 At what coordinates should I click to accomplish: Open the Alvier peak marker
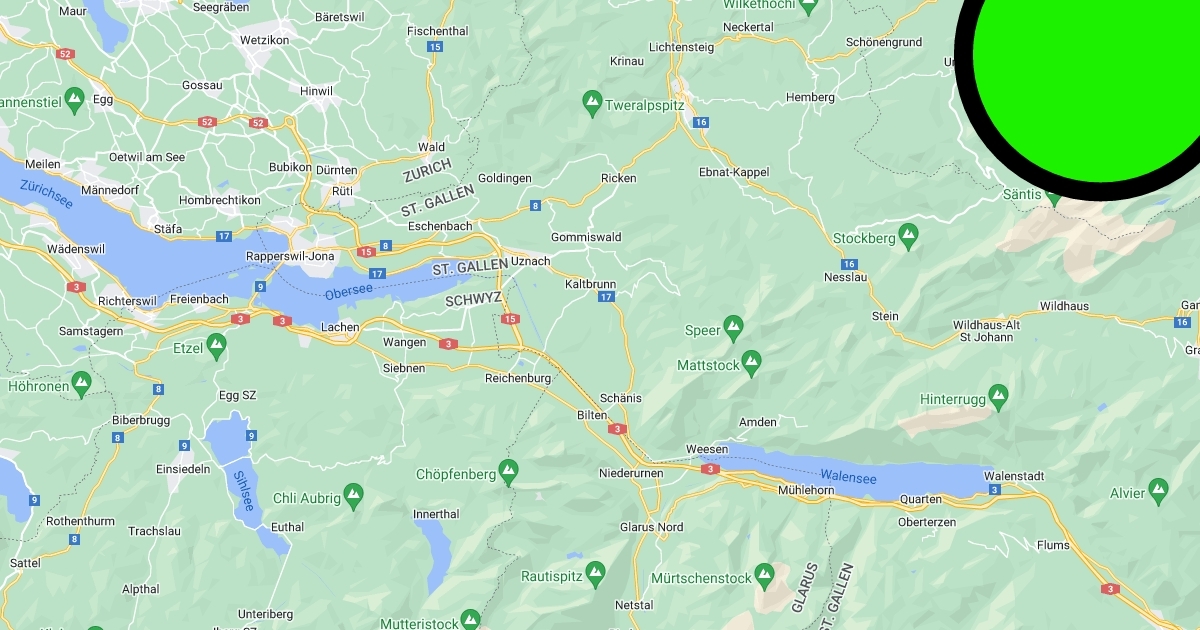(x=1158, y=490)
